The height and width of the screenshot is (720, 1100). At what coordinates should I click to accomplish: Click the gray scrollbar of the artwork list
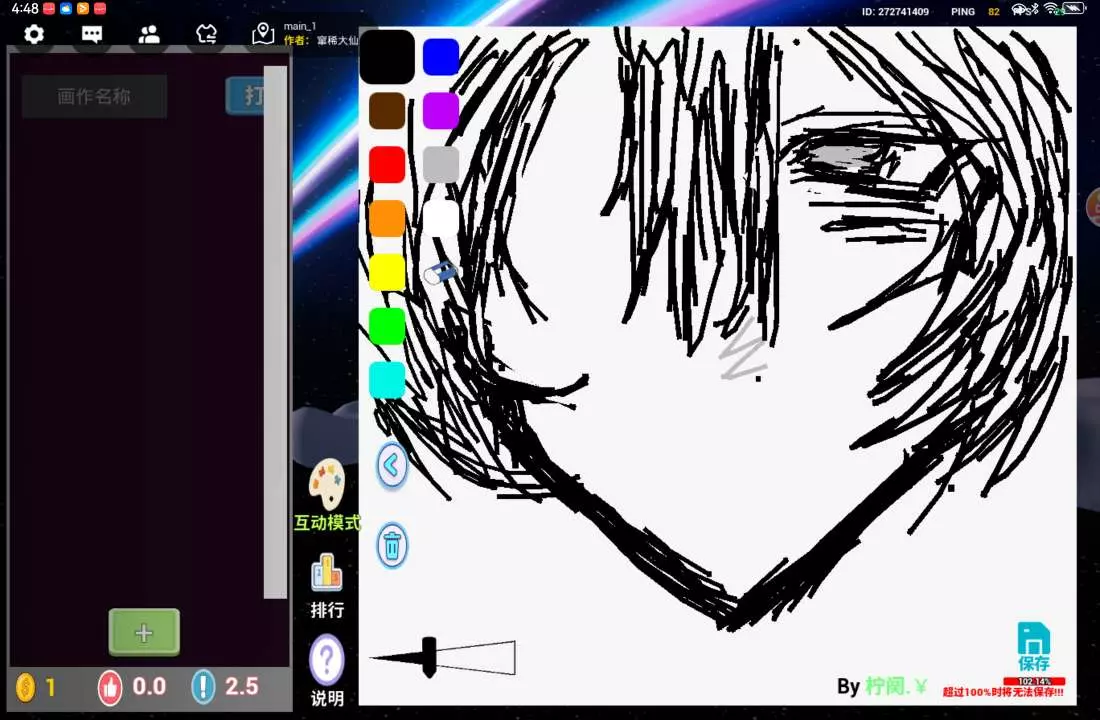click(x=275, y=332)
